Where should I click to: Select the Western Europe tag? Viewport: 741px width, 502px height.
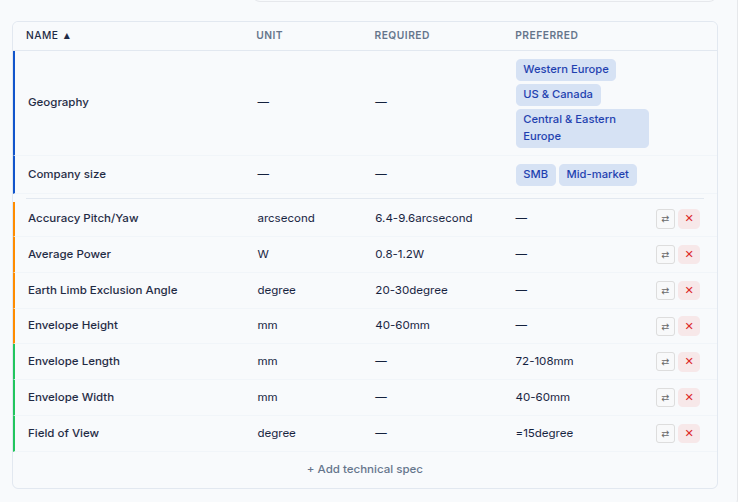pyautogui.click(x=566, y=69)
